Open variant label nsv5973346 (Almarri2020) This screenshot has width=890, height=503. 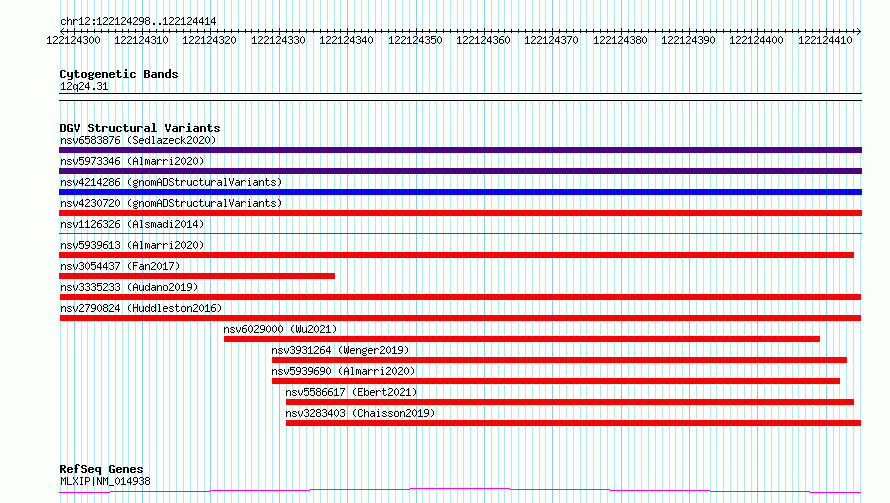132,161
